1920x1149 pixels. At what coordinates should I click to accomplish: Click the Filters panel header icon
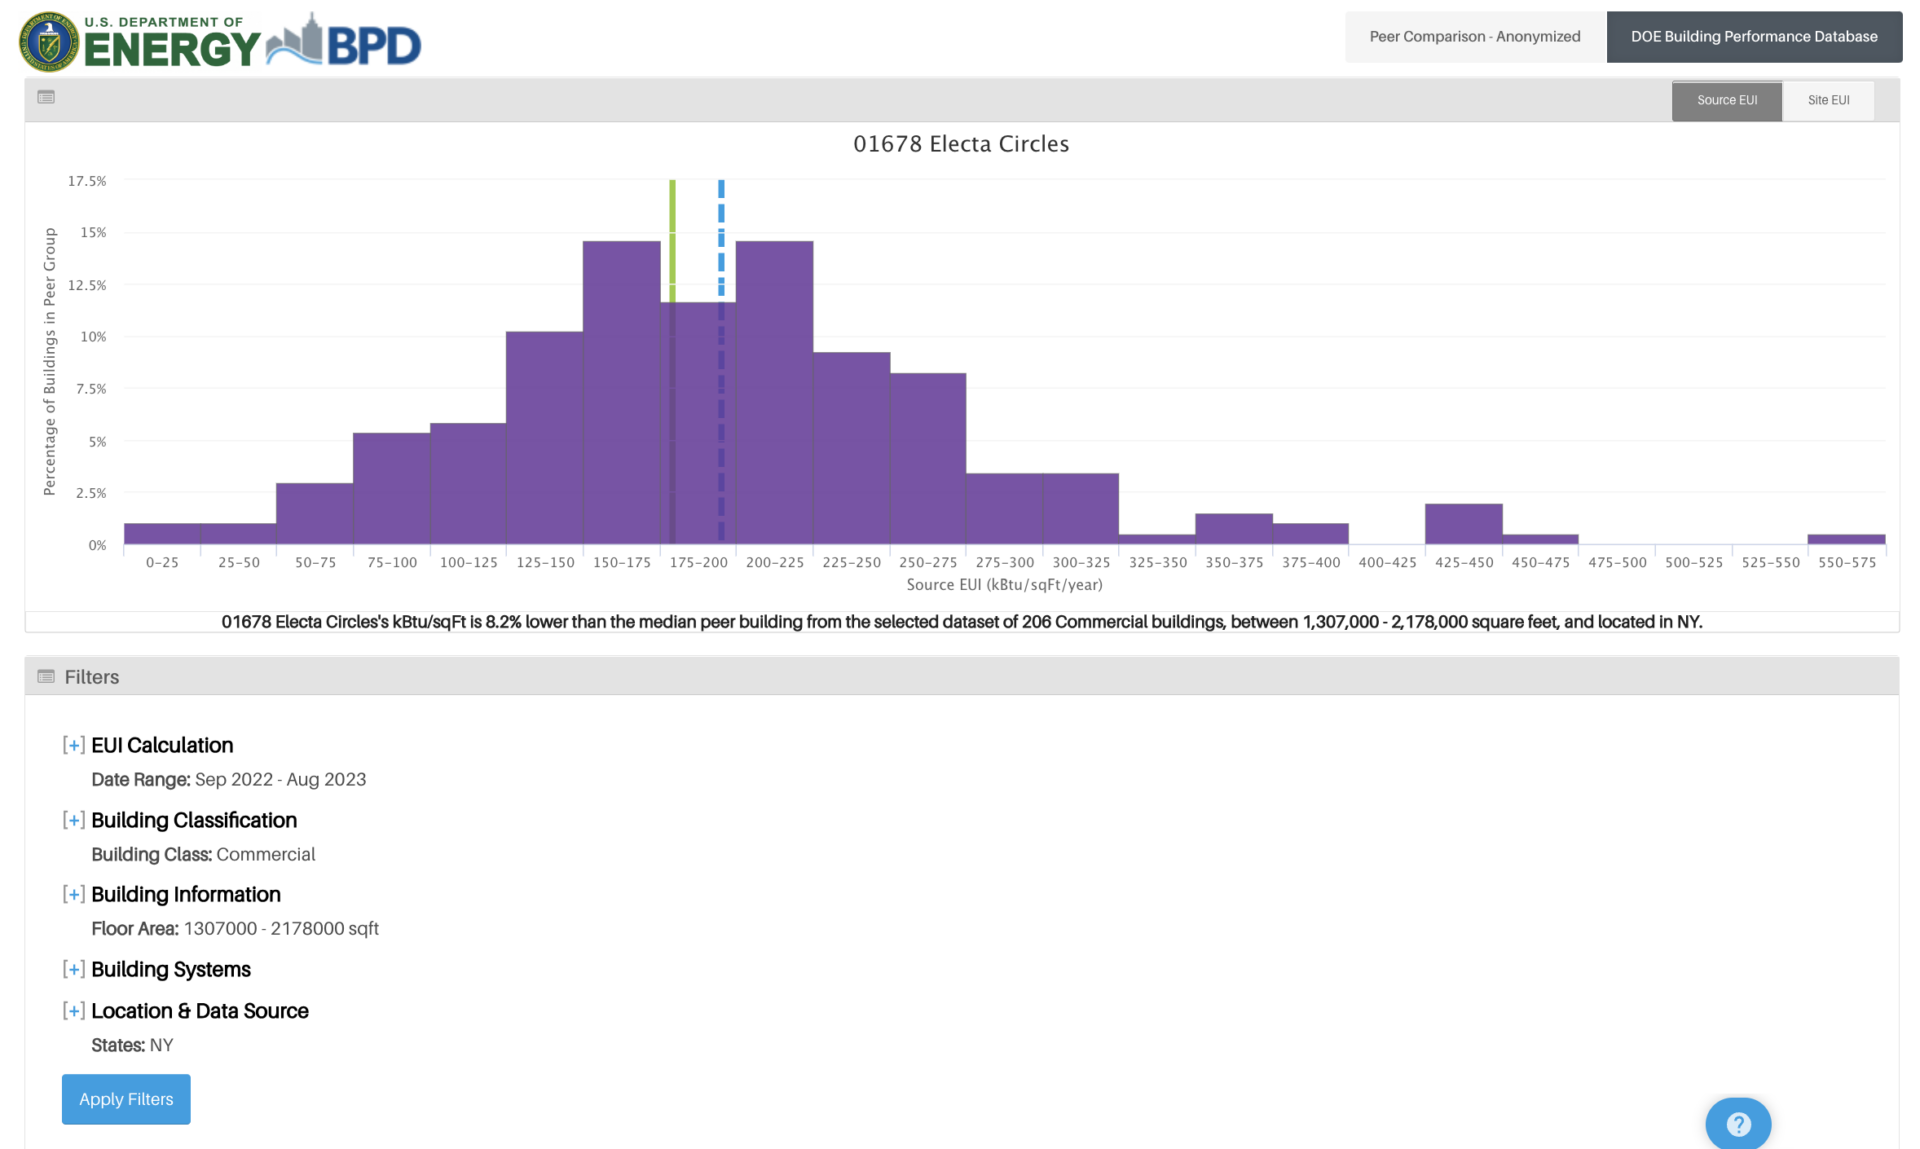coord(46,677)
